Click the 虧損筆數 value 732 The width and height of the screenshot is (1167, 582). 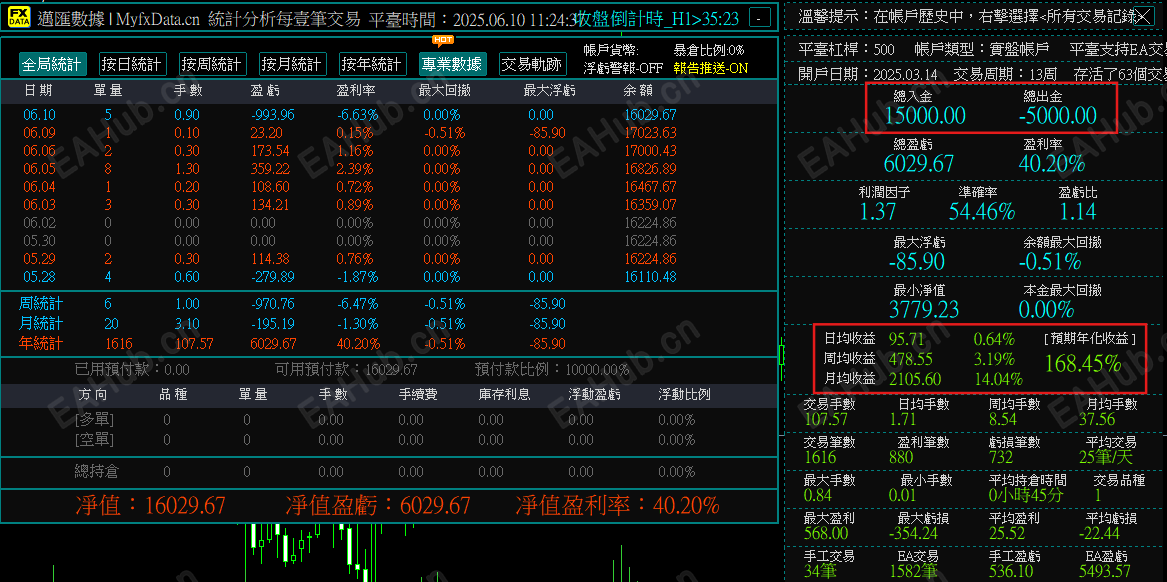[x=1001, y=457]
